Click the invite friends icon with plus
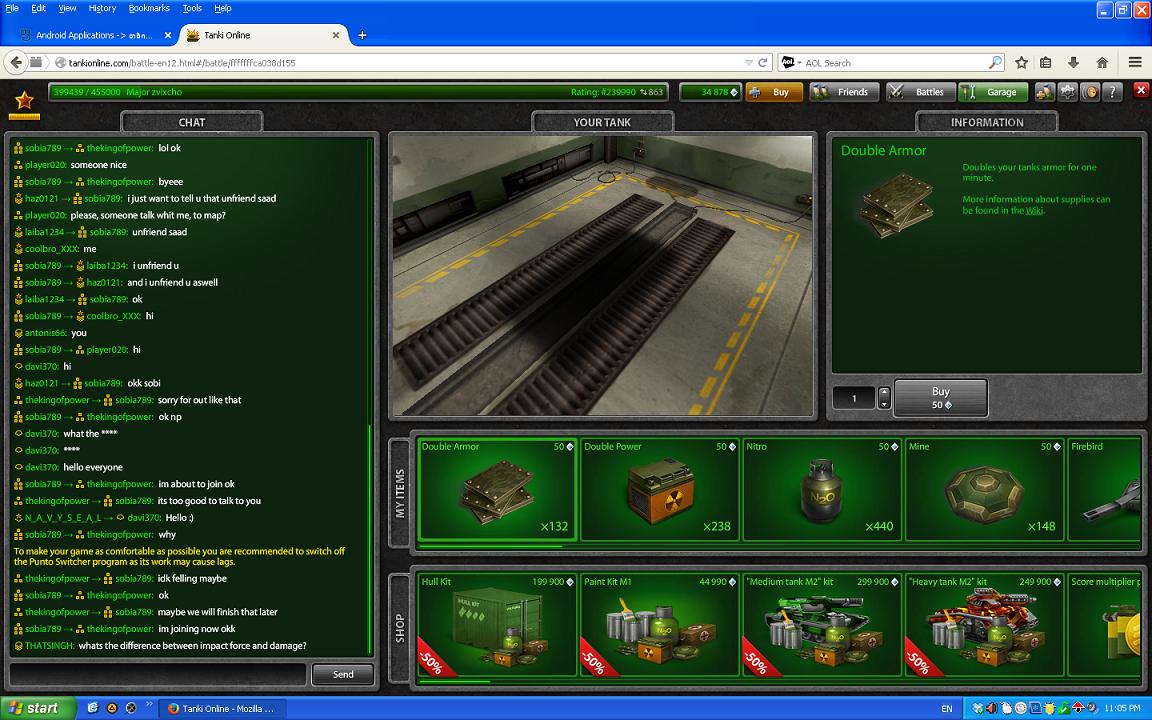Screen dimensions: 1152x720 click(1044, 92)
